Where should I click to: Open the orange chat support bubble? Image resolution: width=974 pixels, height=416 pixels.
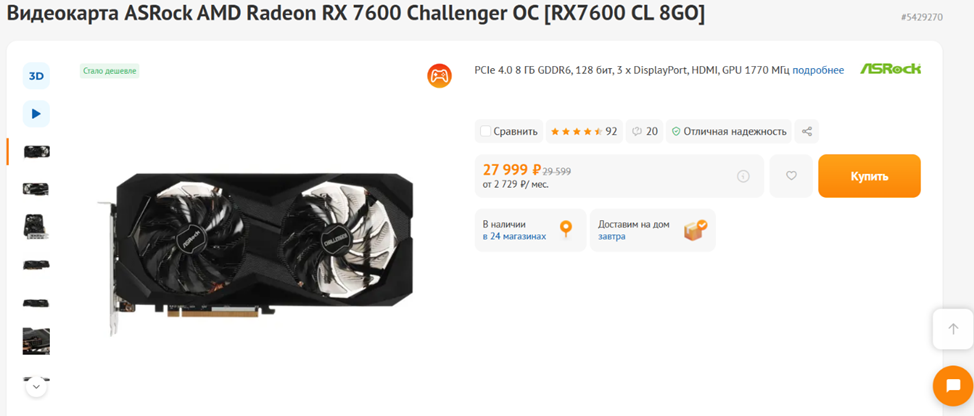[954, 386]
